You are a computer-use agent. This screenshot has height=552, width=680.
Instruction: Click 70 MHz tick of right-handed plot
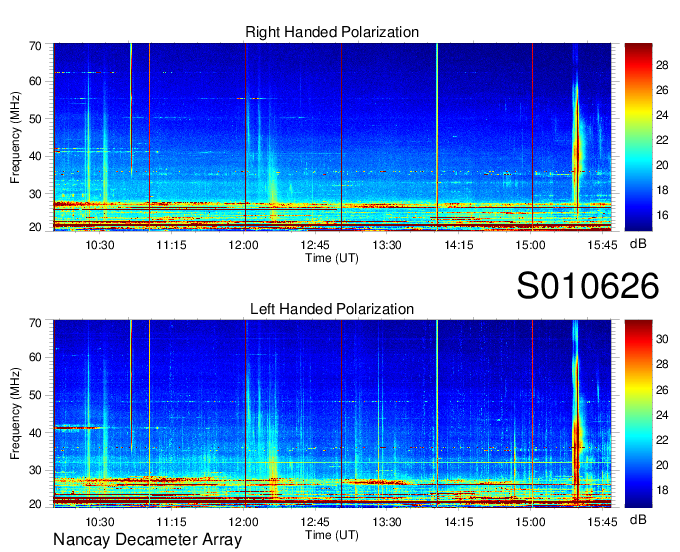(x=35, y=46)
